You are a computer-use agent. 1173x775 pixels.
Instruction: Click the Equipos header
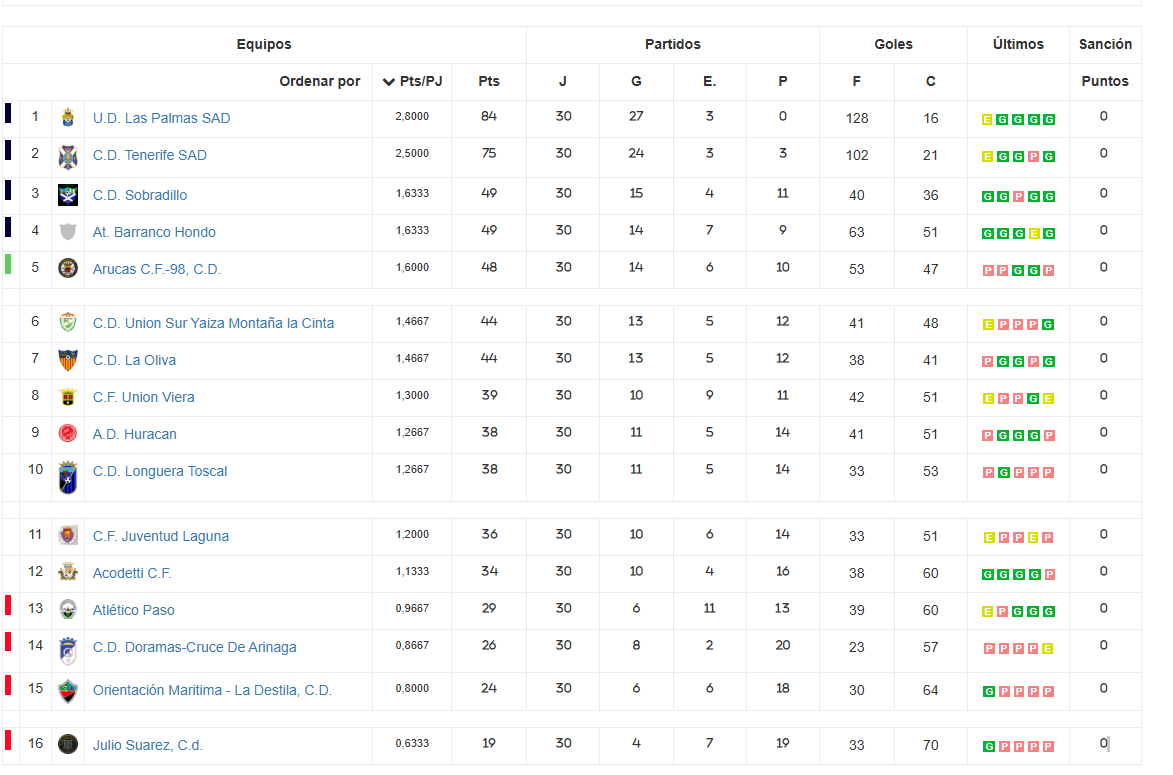click(x=264, y=44)
